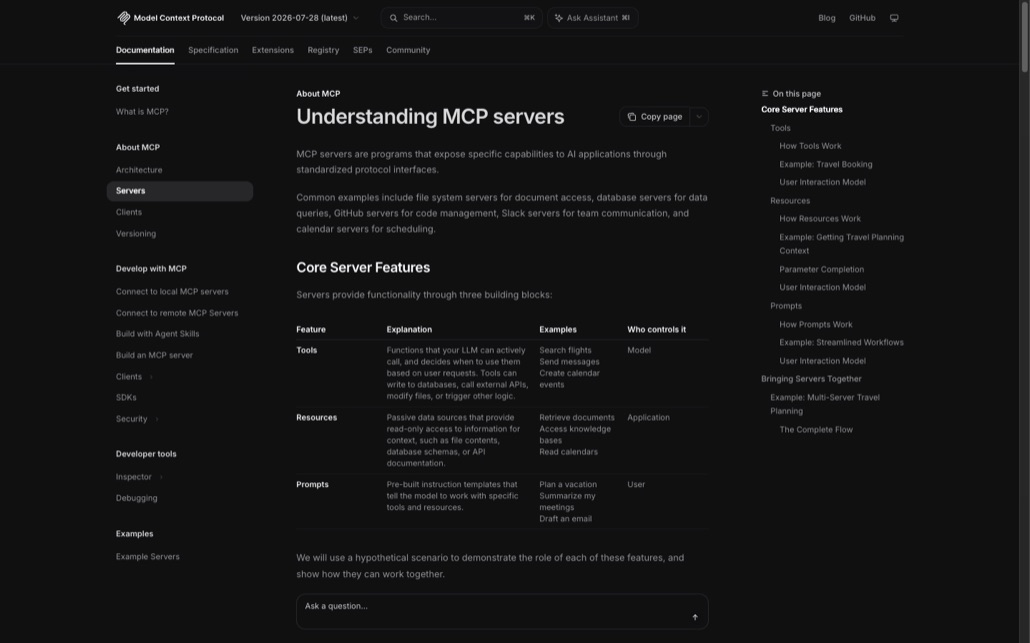Click the Tools cell in the feature table
The height and width of the screenshot is (643, 1030).
(x=307, y=350)
